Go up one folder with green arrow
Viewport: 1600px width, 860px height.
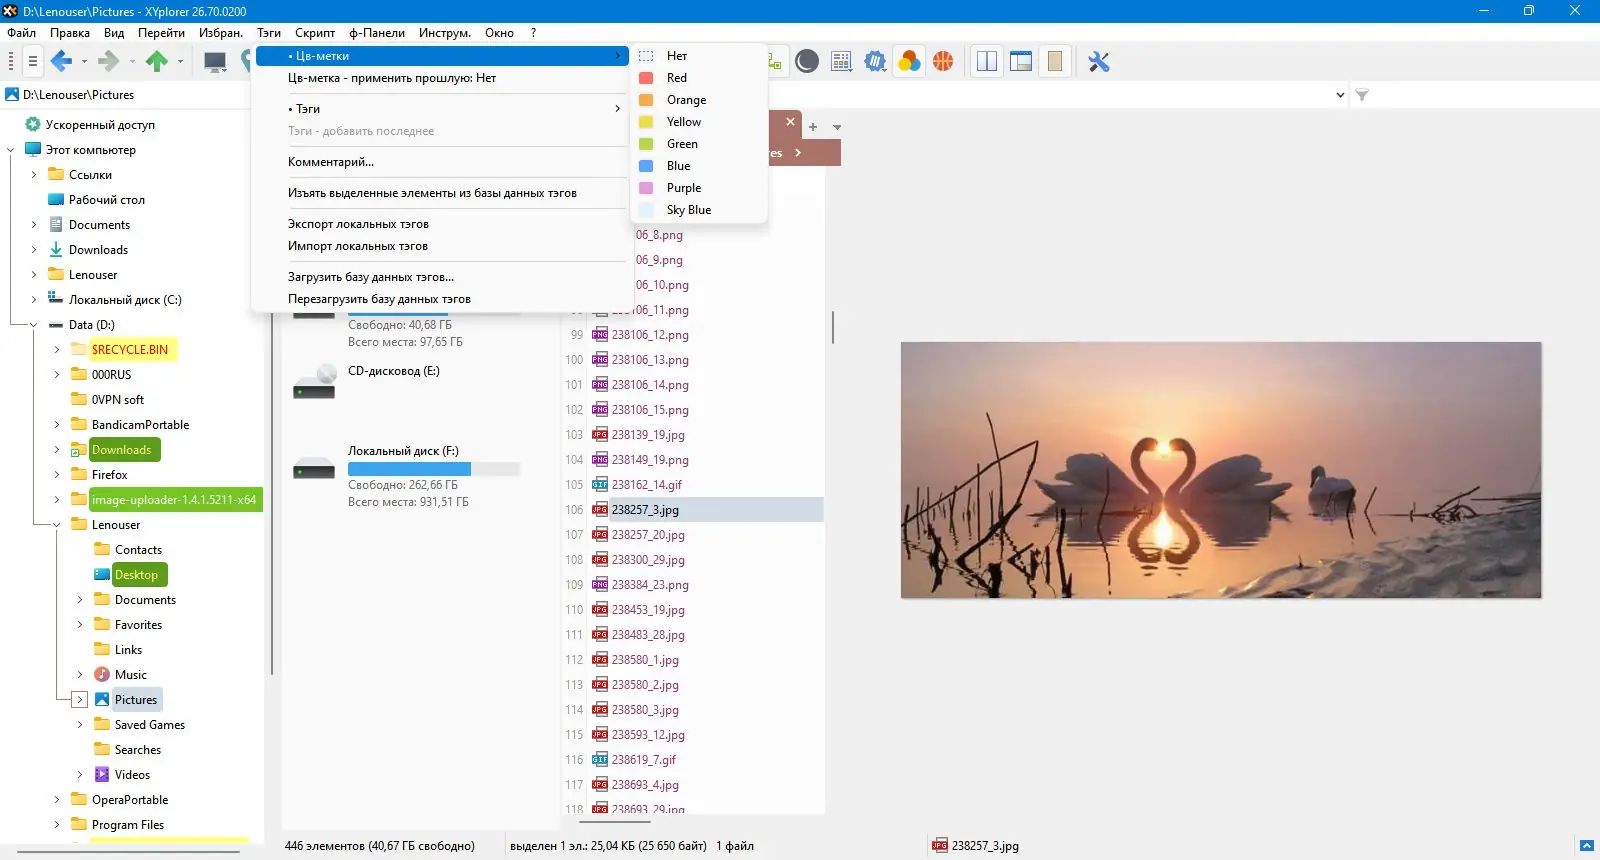pos(157,62)
